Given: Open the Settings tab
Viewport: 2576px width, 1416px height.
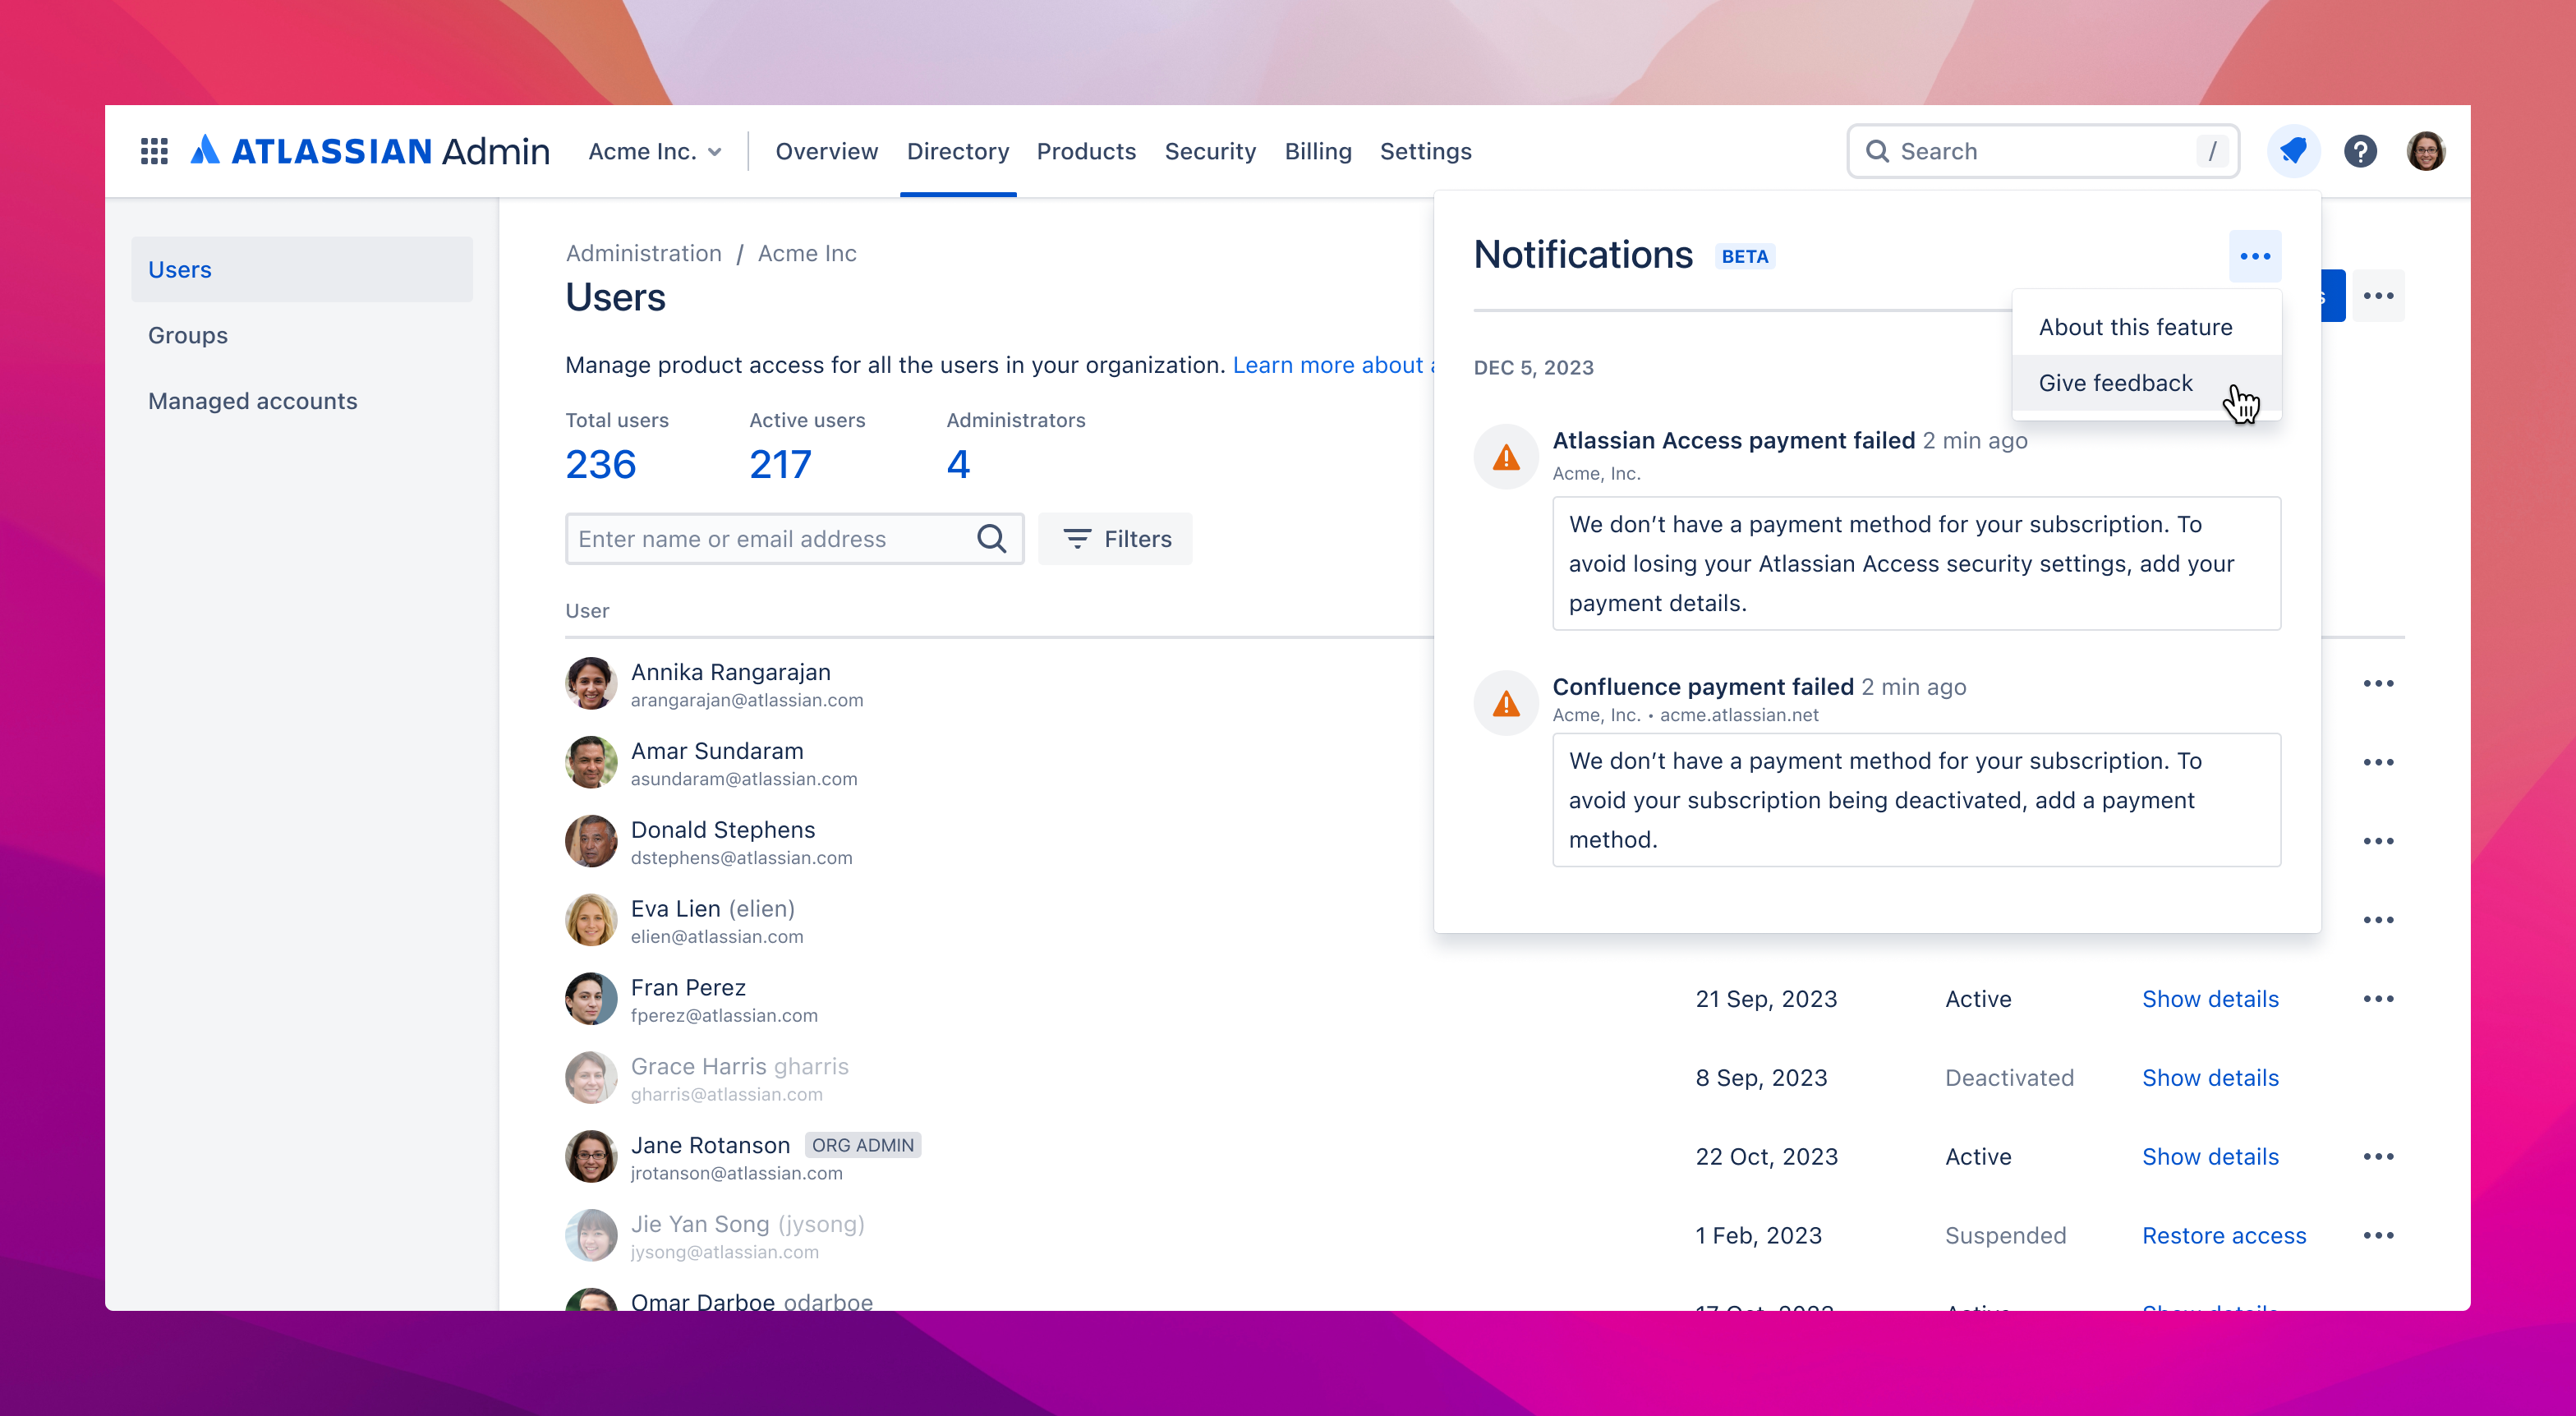Looking at the screenshot, I should [x=1425, y=151].
